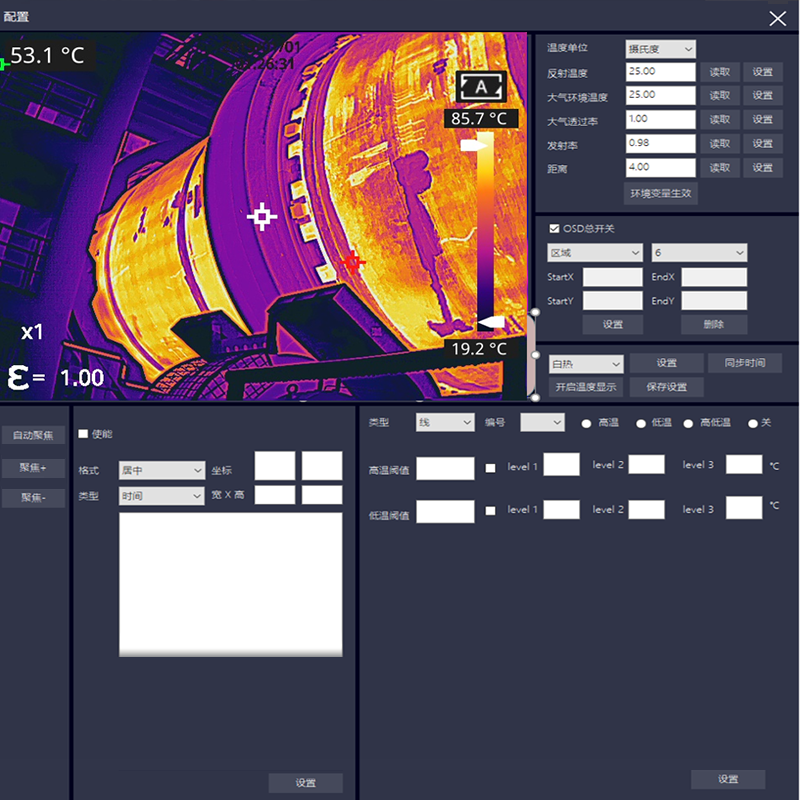Click the 发射率 input field showing 0.98
The image size is (800, 800).
(x=660, y=143)
